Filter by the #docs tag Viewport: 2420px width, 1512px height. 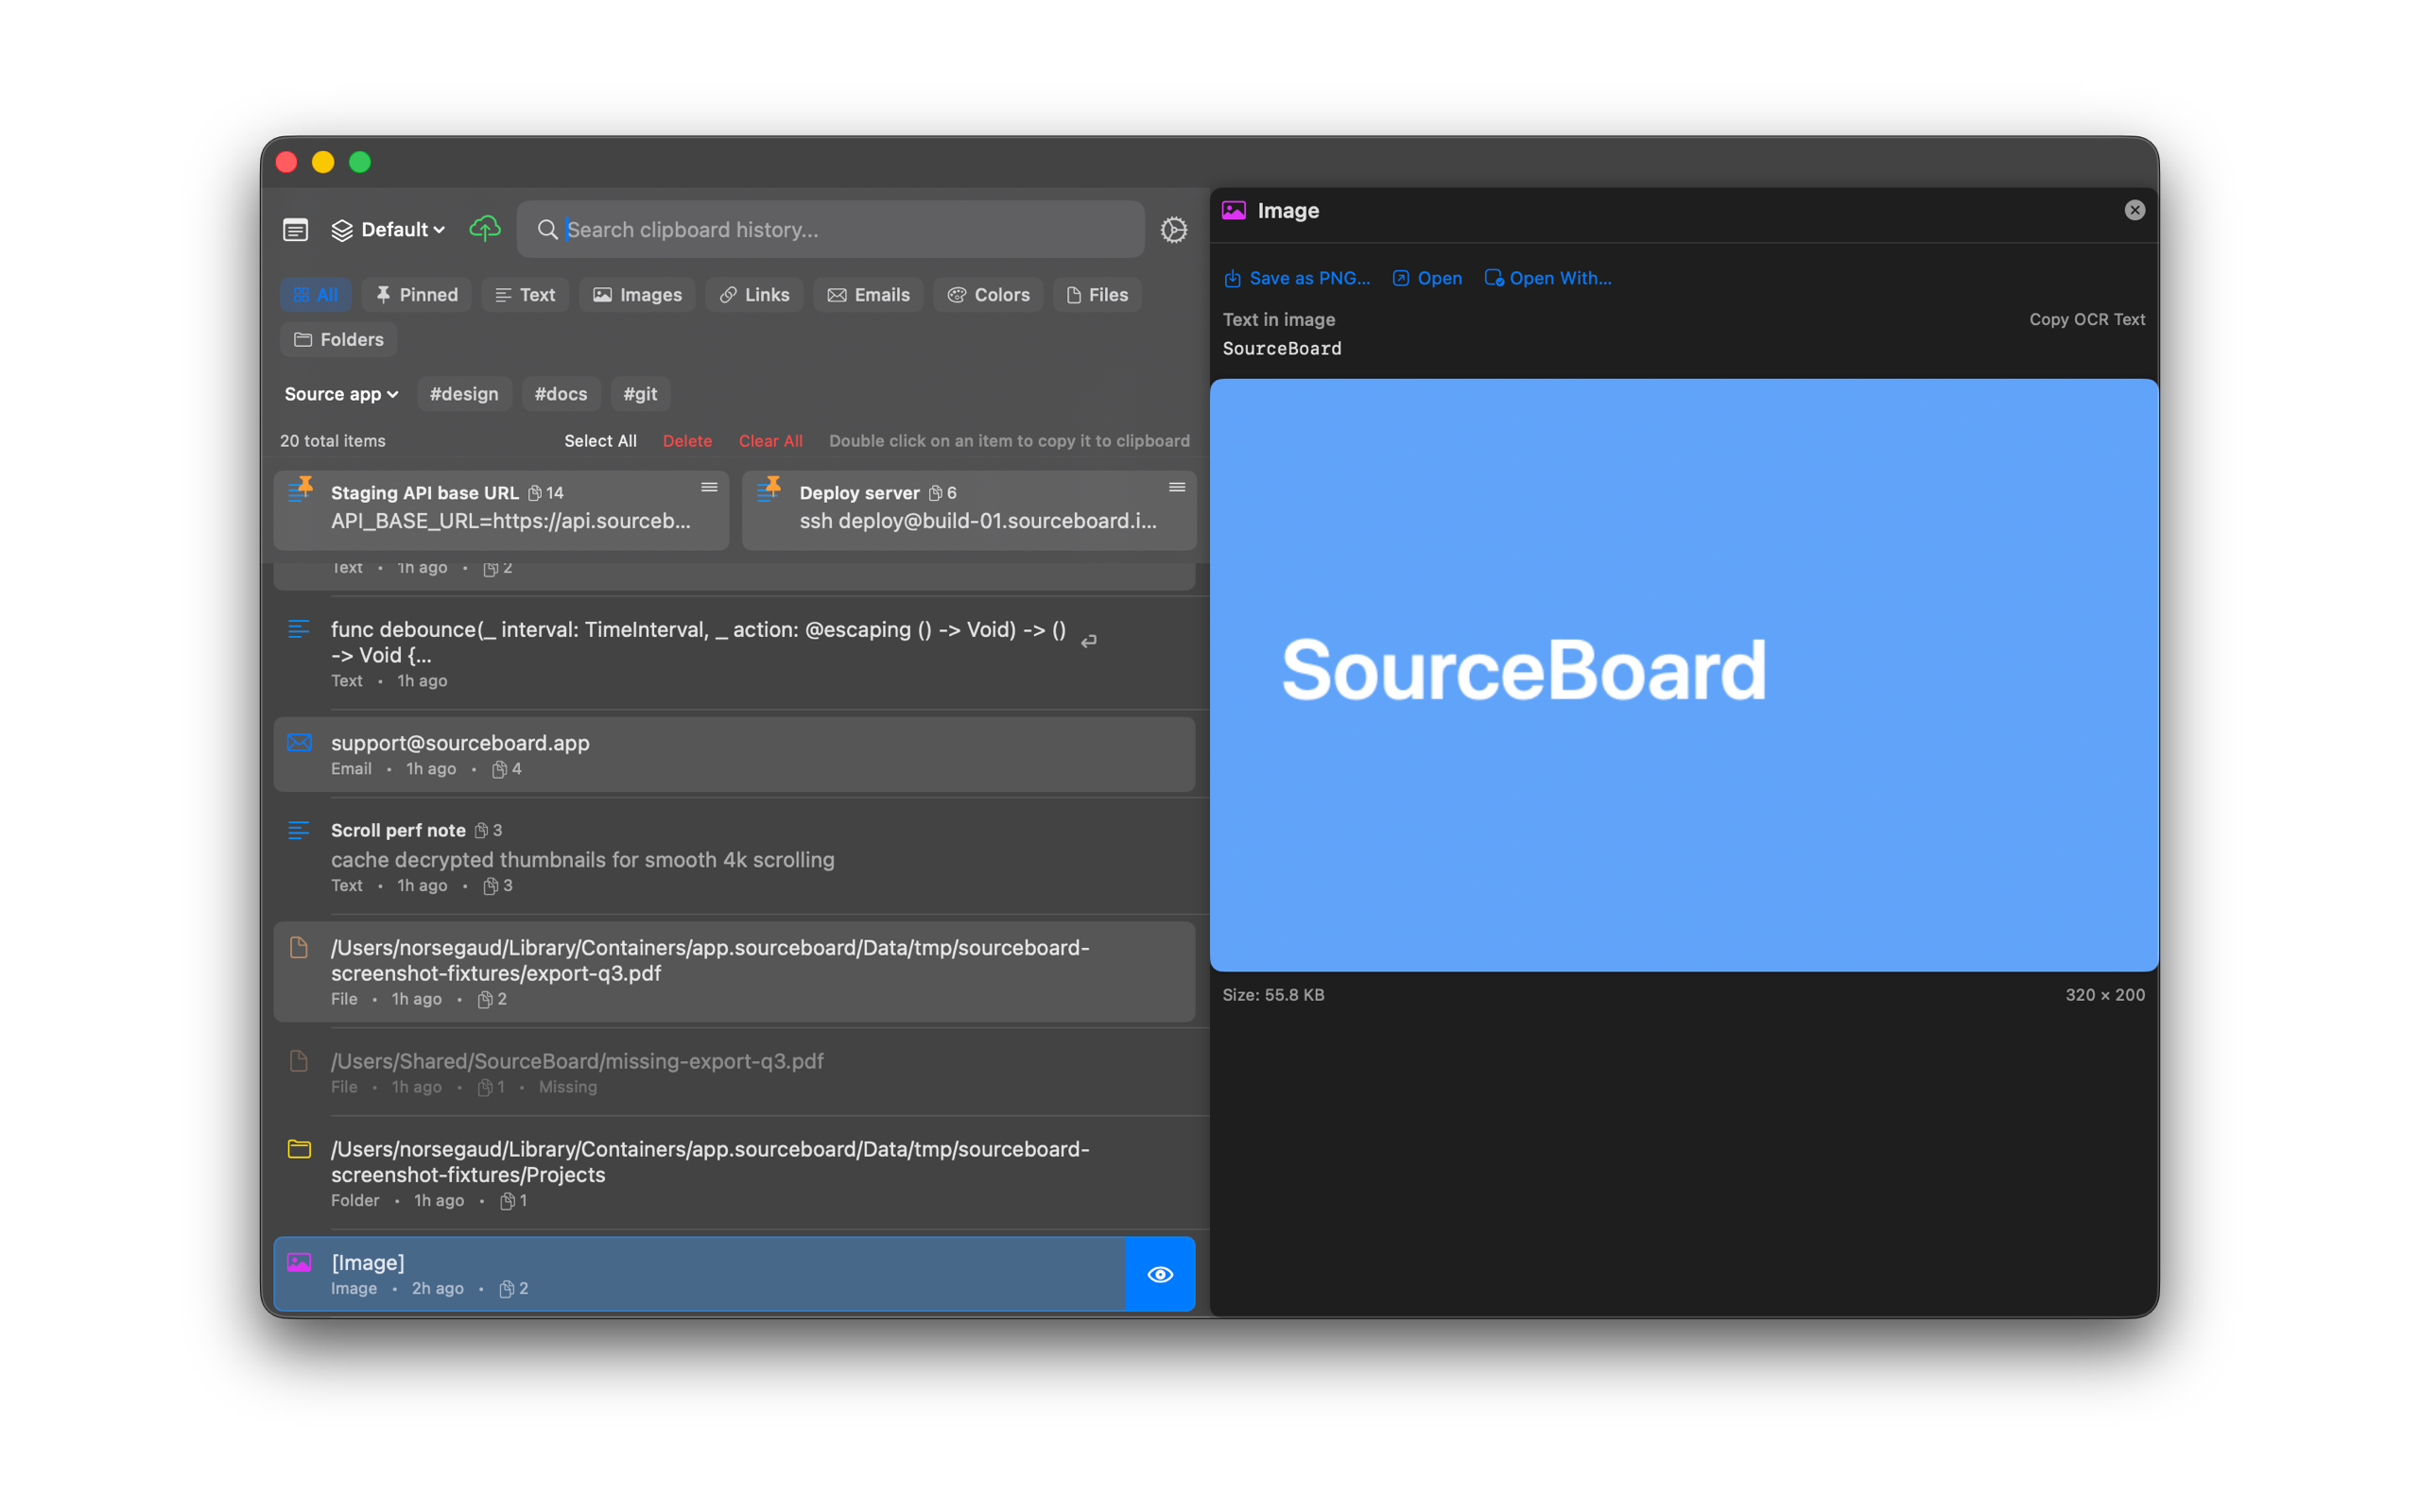pos(561,394)
